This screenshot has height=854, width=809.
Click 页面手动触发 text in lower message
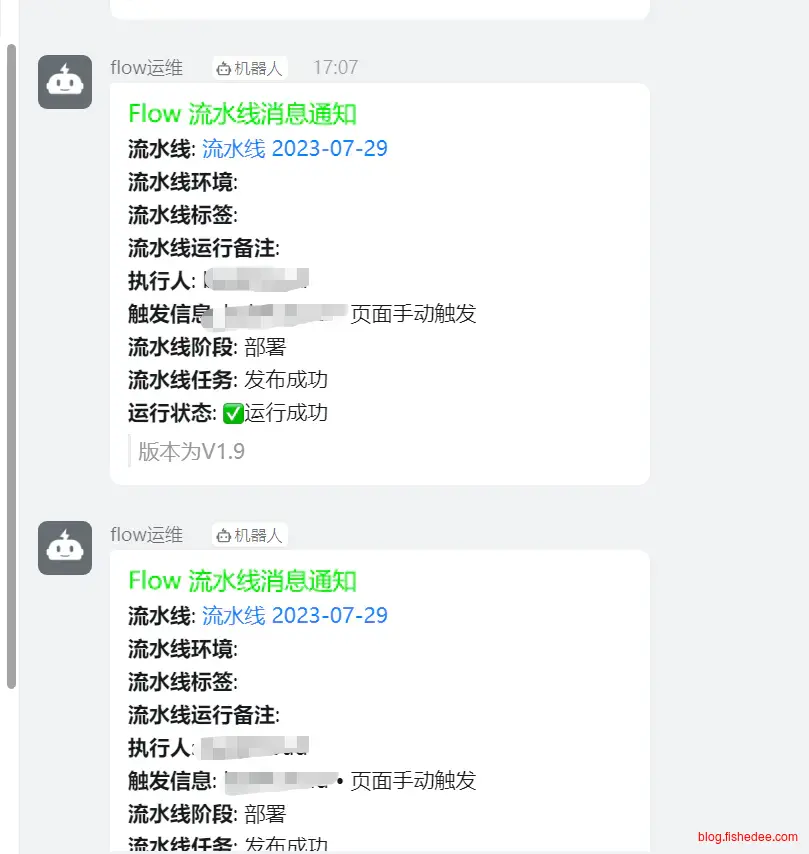pos(413,781)
